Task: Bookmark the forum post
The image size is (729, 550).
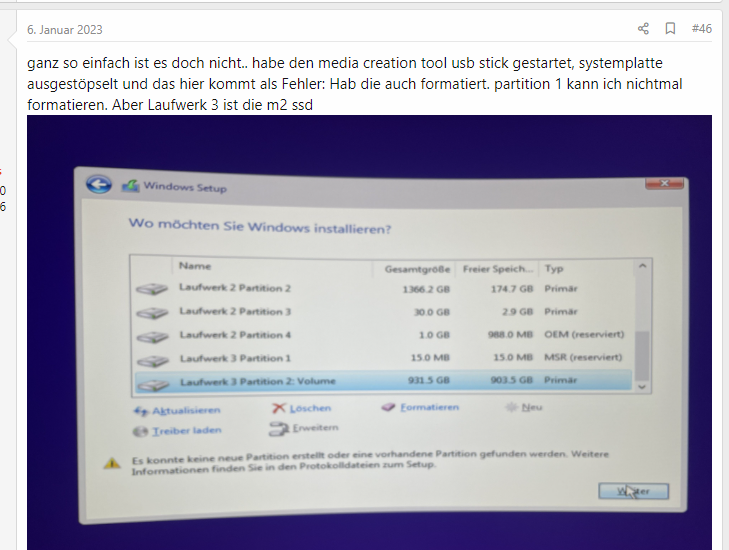Action: coord(670,29)
